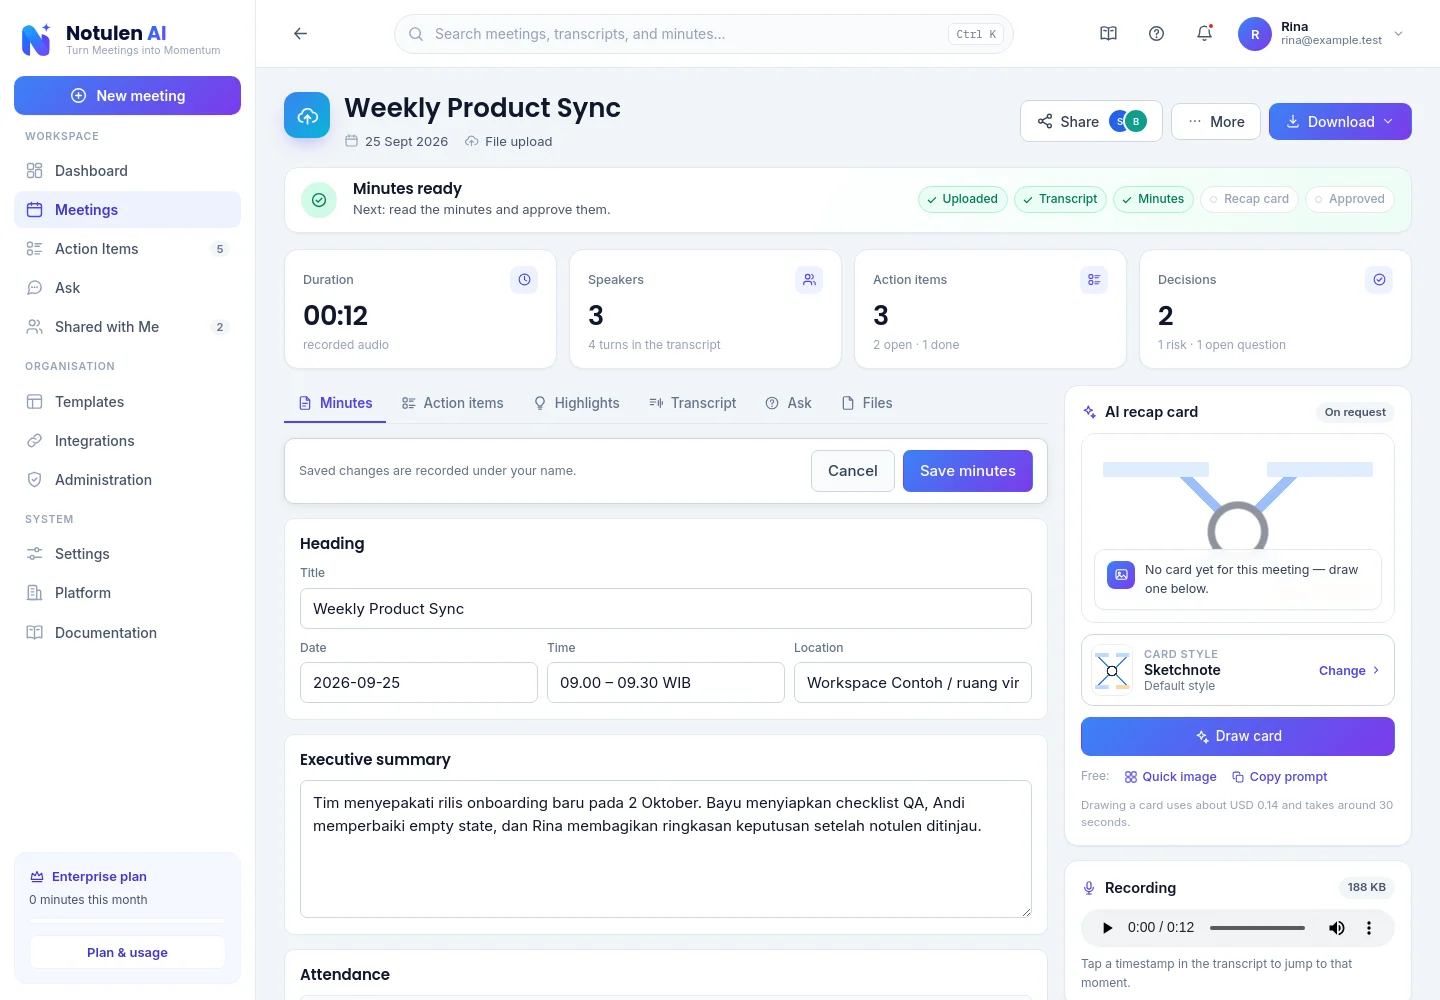1440x1000 pixels.
Task: Seek in the recording progress bar
Action: [x=1257, y=928]
